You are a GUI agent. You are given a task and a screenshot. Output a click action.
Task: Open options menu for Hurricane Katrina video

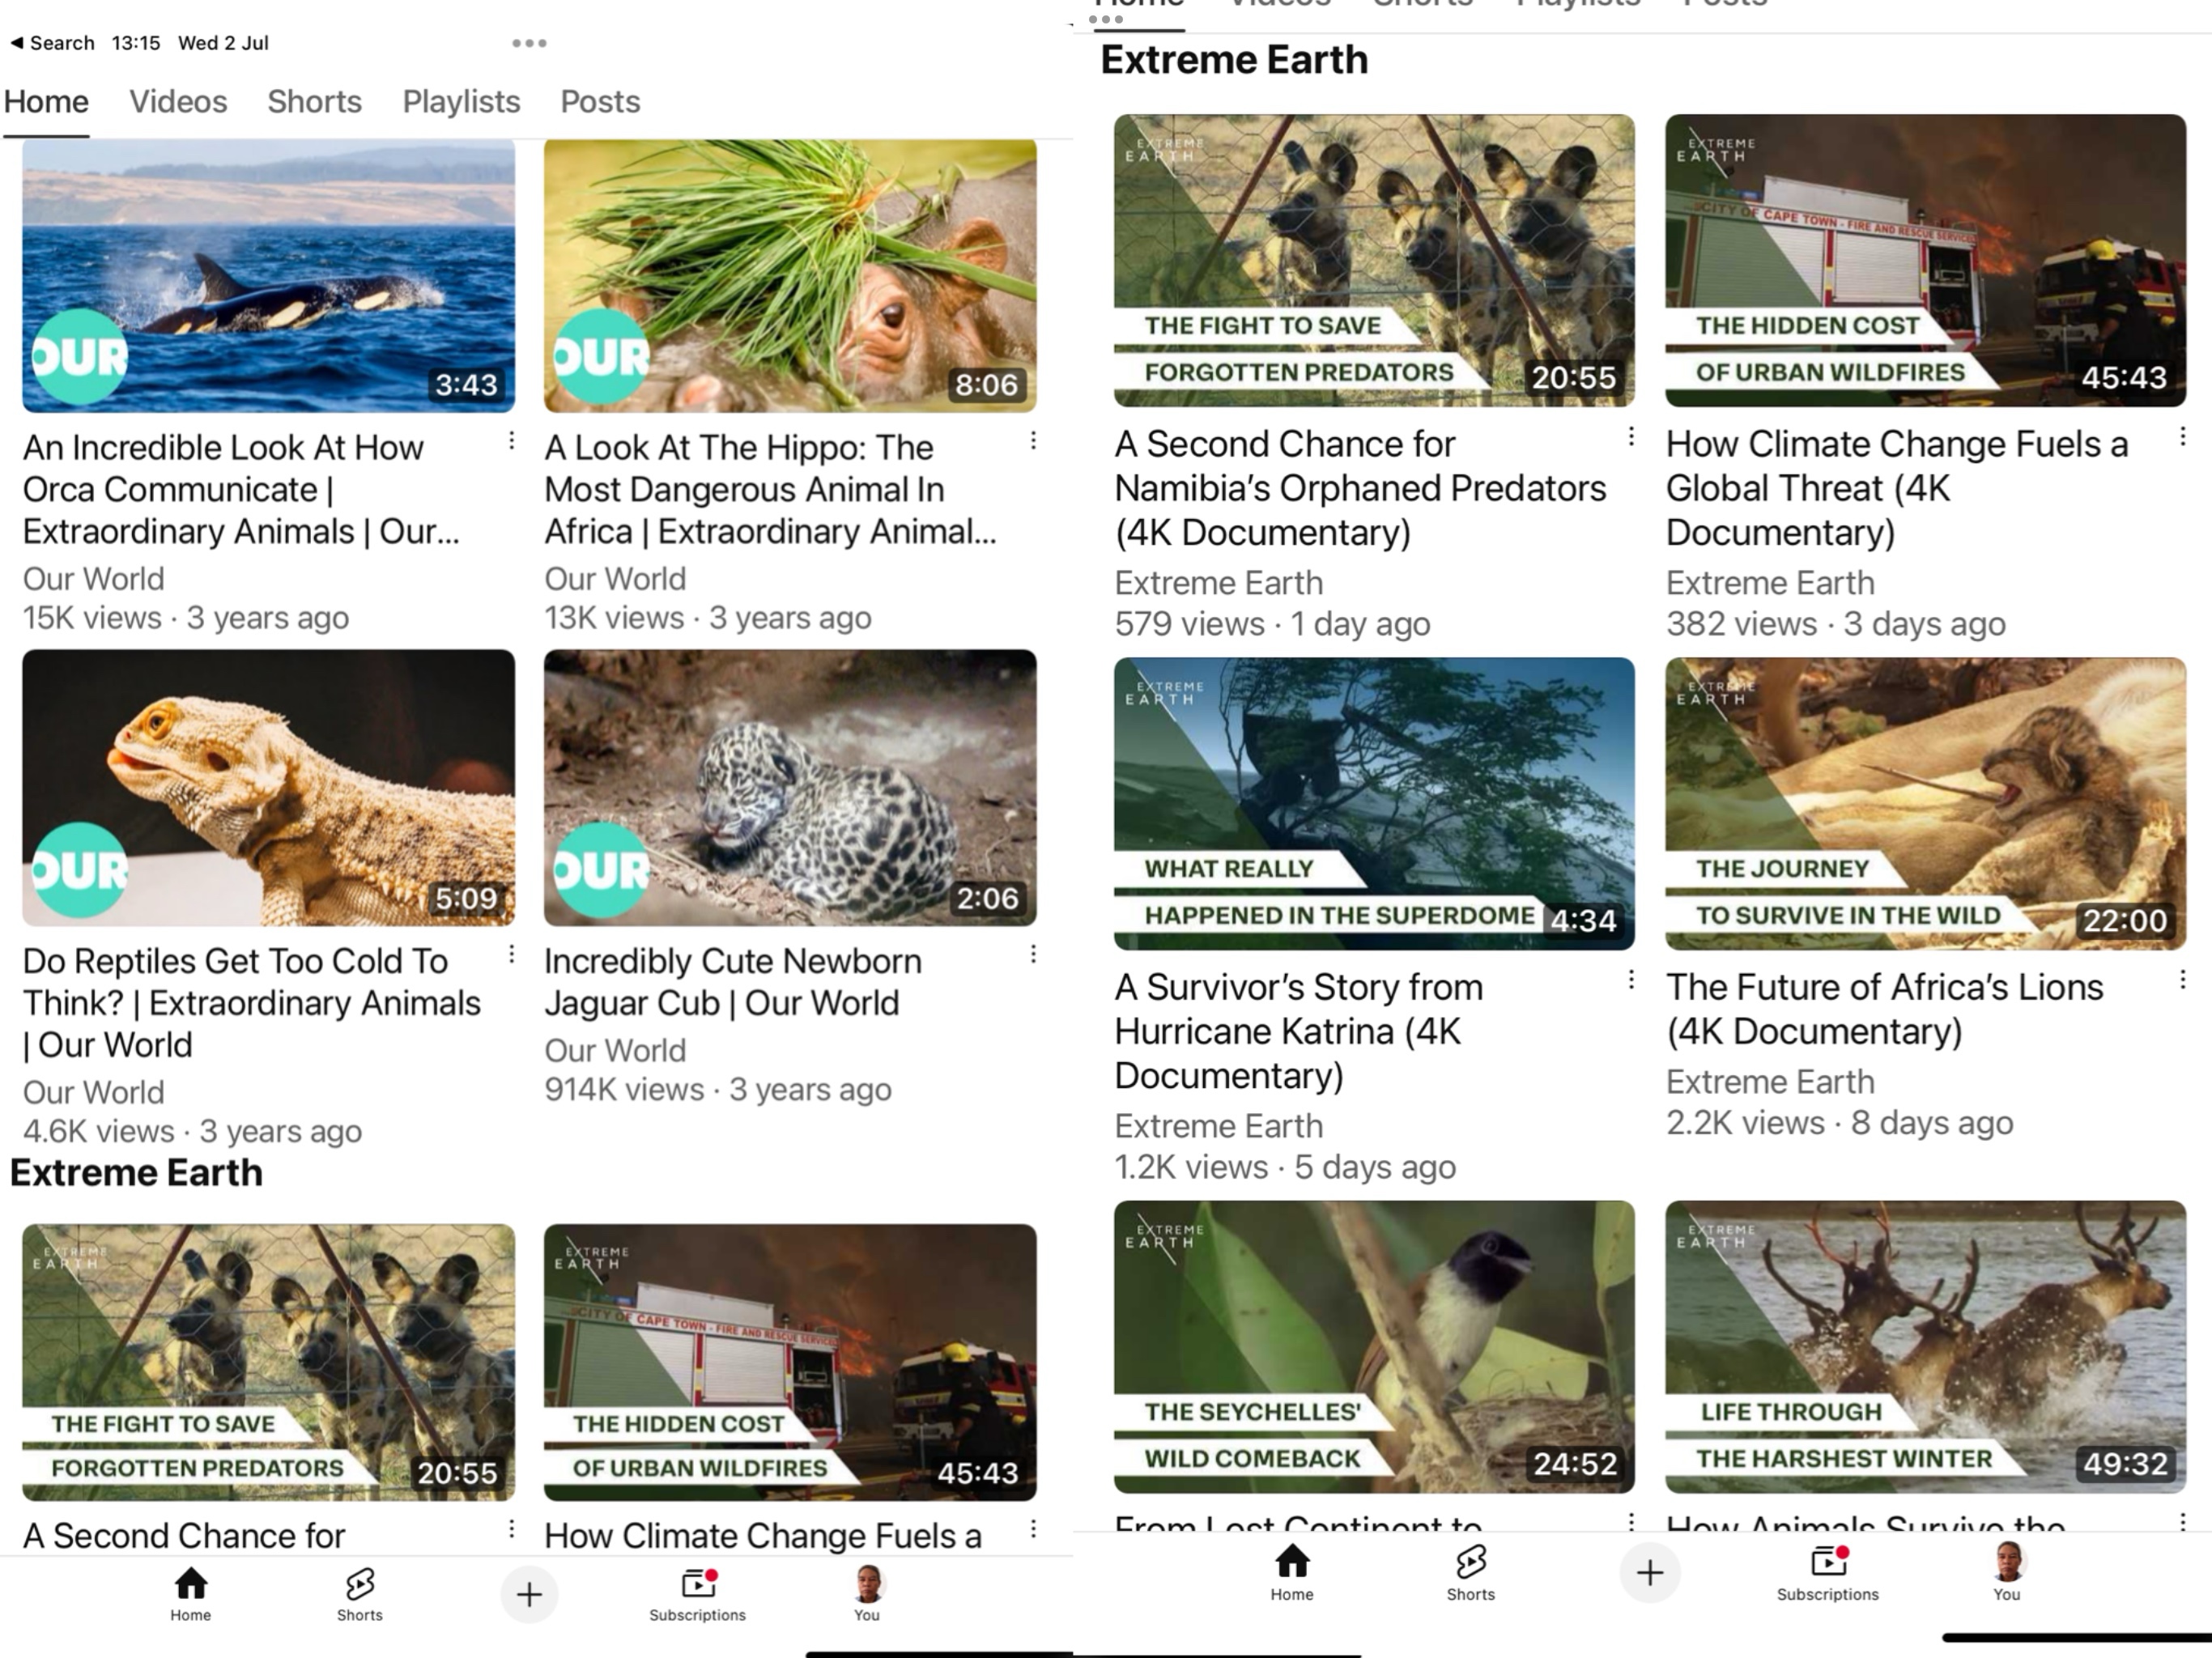(1631, 980)
